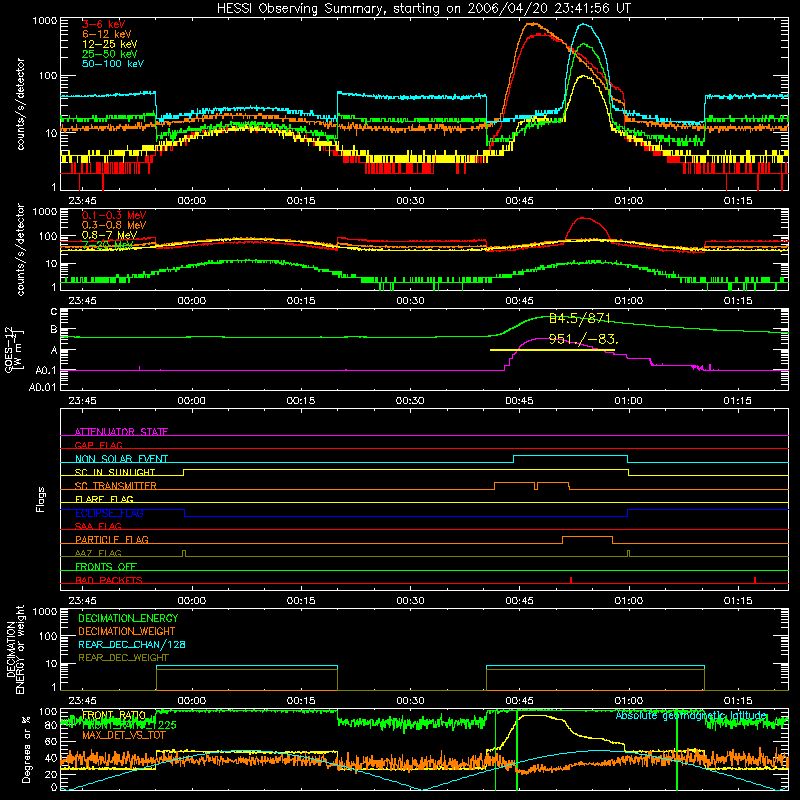Select the ECLIPSE_FLAG label
This screenshot has width=800, height=800.
[109, 513]
